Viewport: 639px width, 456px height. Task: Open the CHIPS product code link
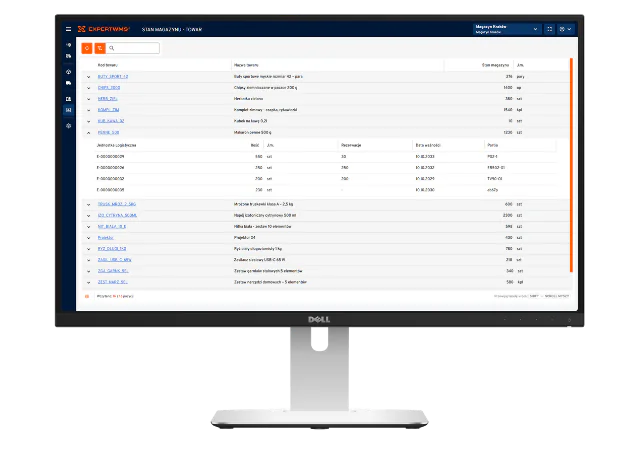click(109, 88)
